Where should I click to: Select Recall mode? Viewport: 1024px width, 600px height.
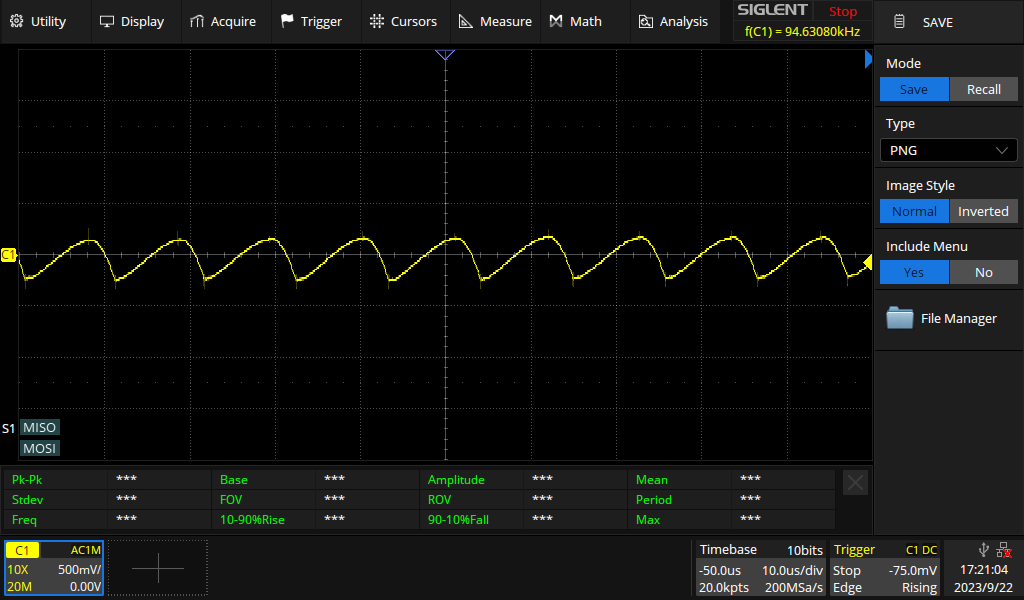[984, 89]
